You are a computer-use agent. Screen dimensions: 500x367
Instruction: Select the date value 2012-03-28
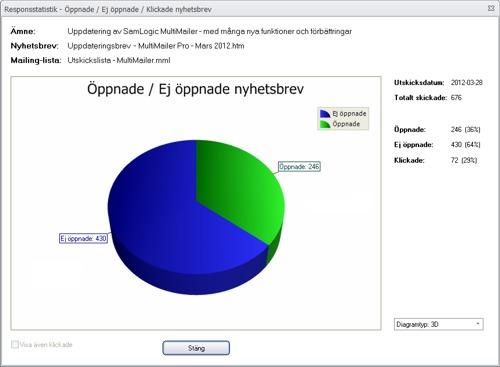[467, 82]
